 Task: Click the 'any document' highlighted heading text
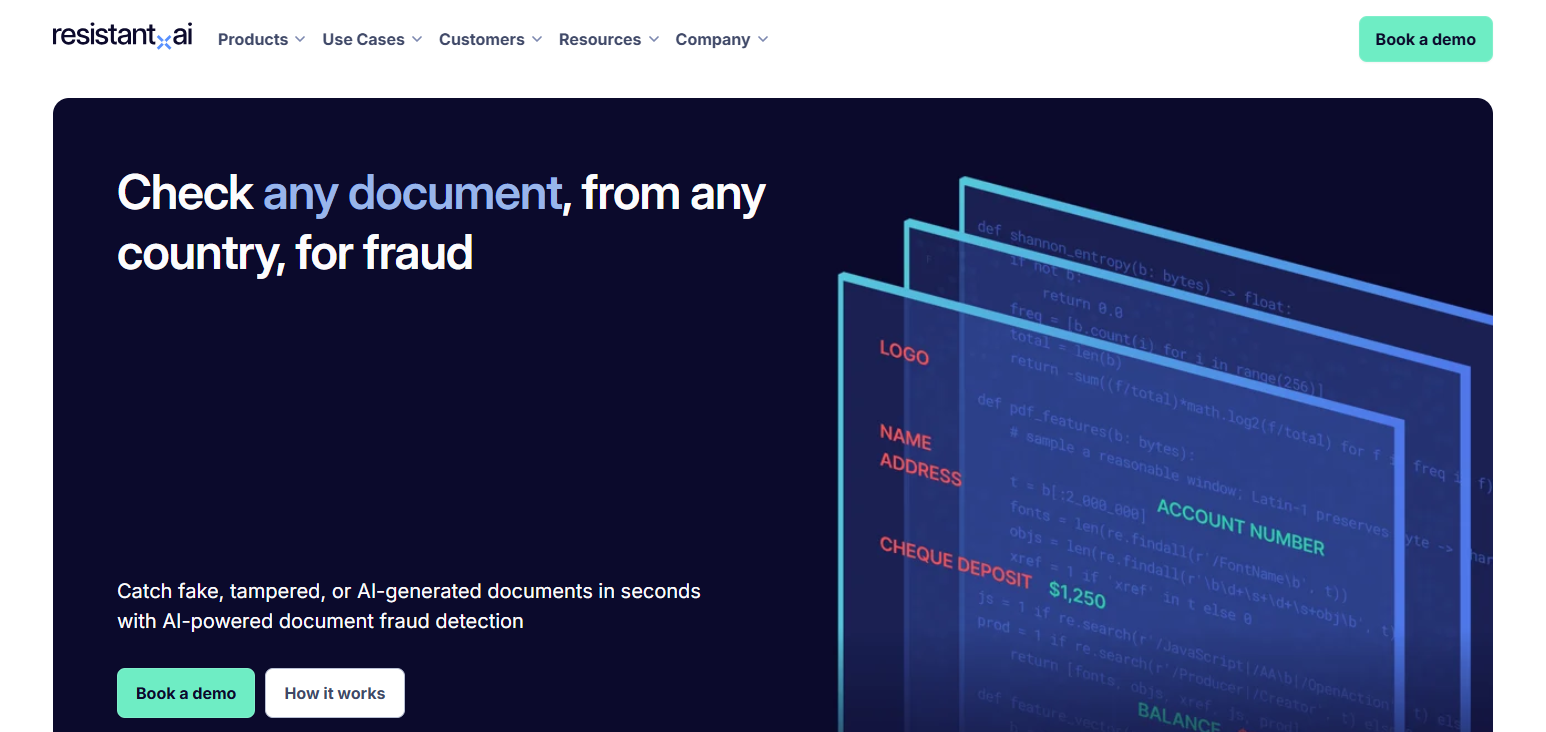coord(412,192)
